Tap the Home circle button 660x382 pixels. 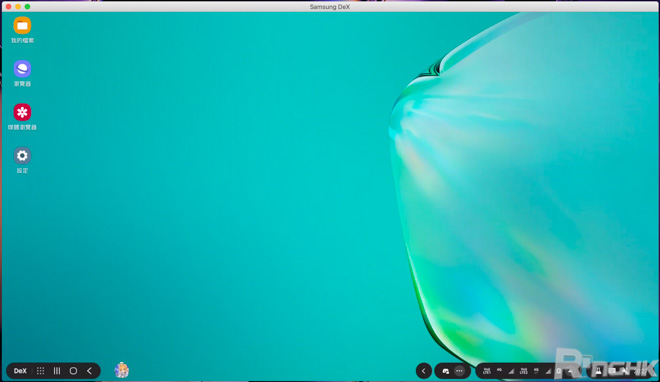pos(73,371)
